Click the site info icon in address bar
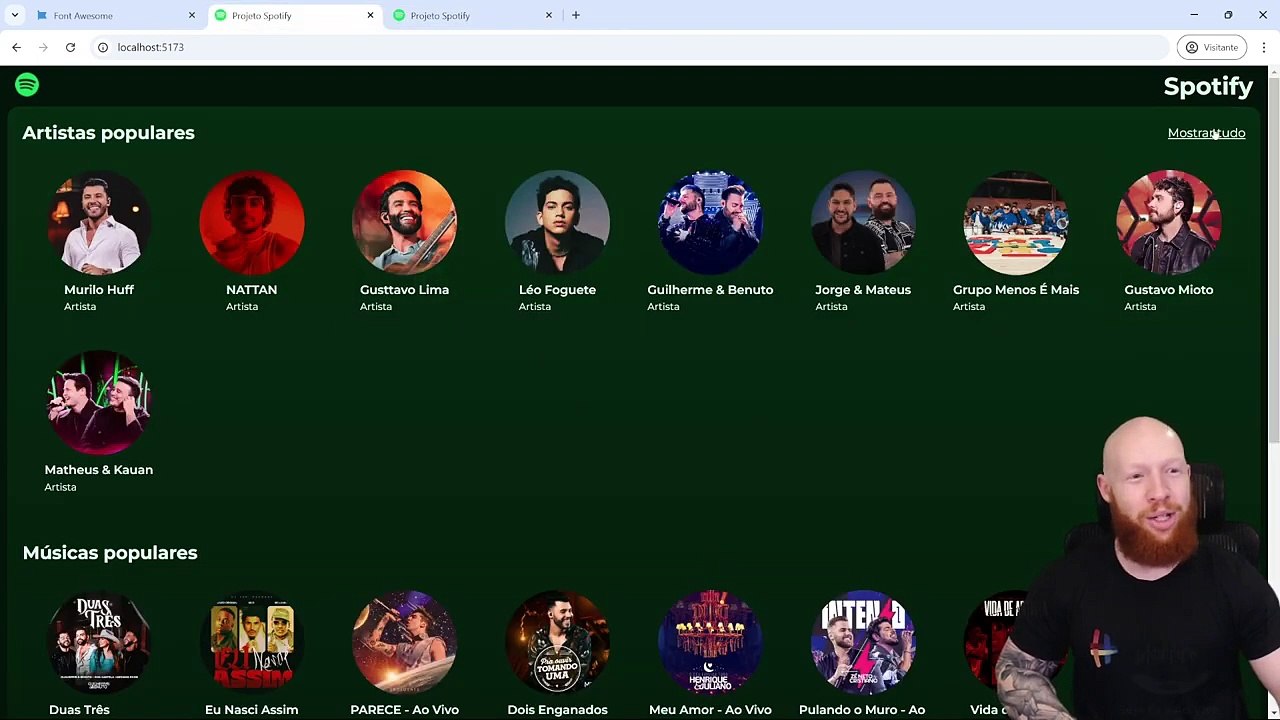The height and width of the screenshot is (720, 1280). (102, 47)
